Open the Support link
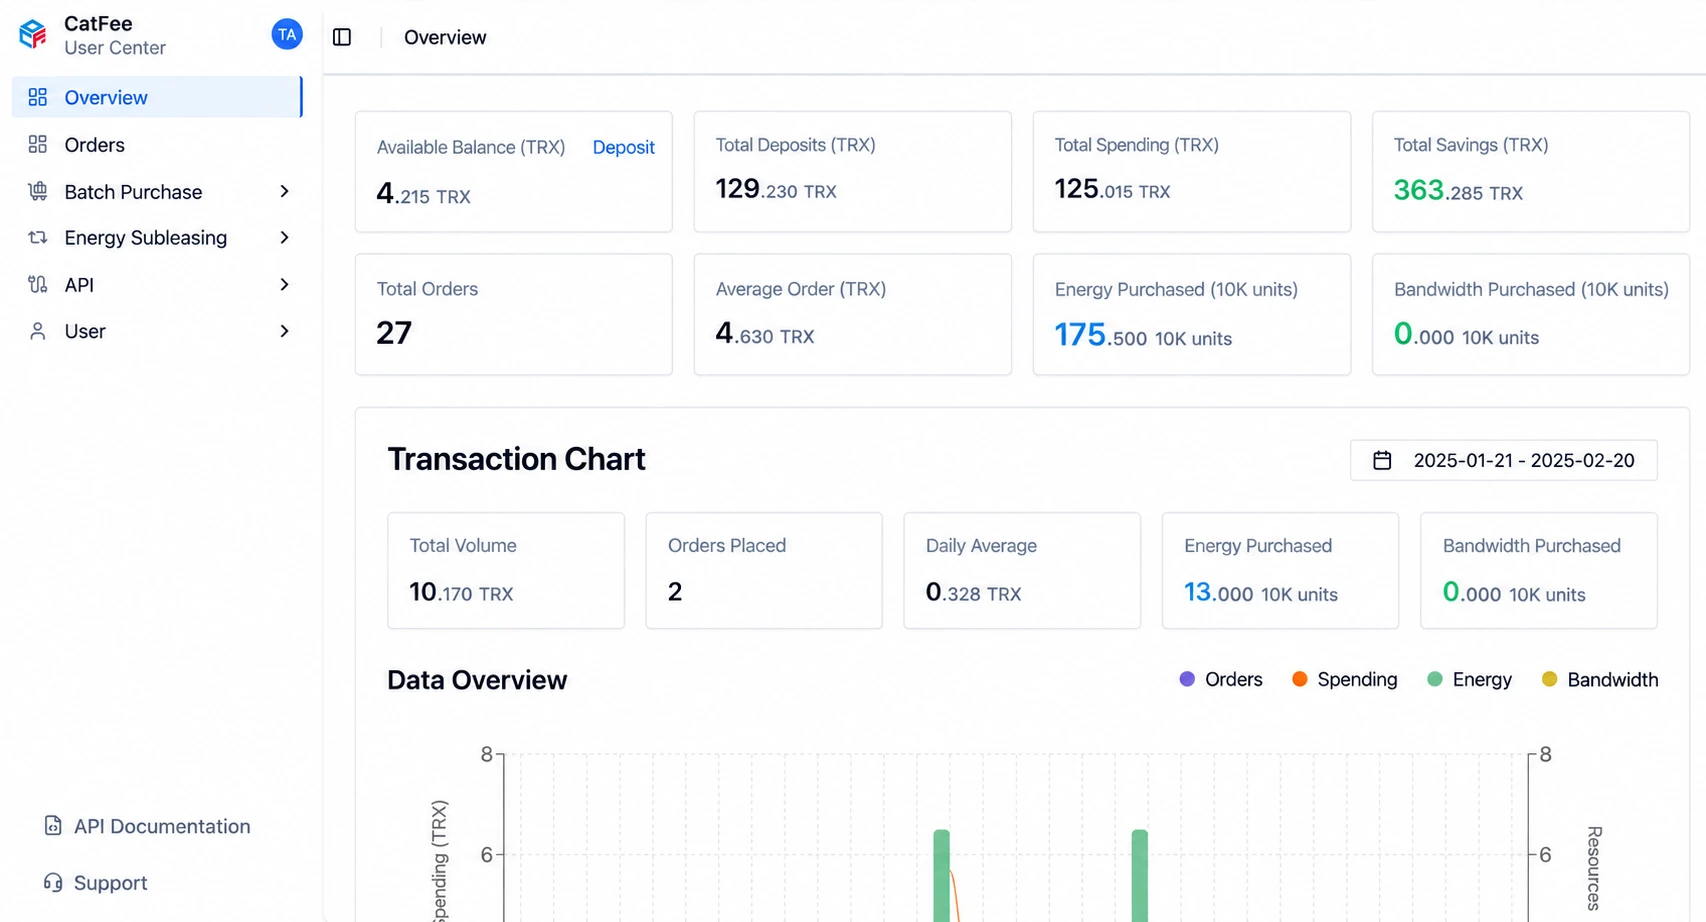 point(96,883)
